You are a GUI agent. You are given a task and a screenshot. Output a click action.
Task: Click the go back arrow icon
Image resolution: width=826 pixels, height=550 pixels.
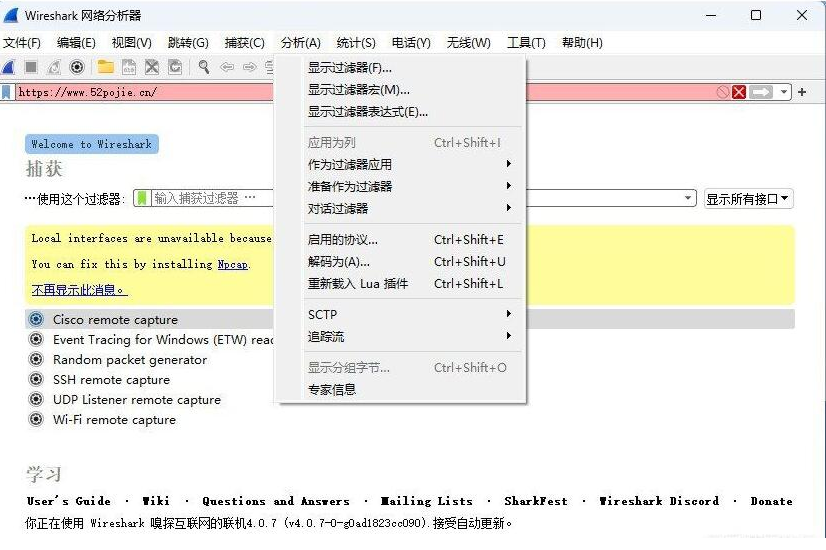(x=227, y=67)
